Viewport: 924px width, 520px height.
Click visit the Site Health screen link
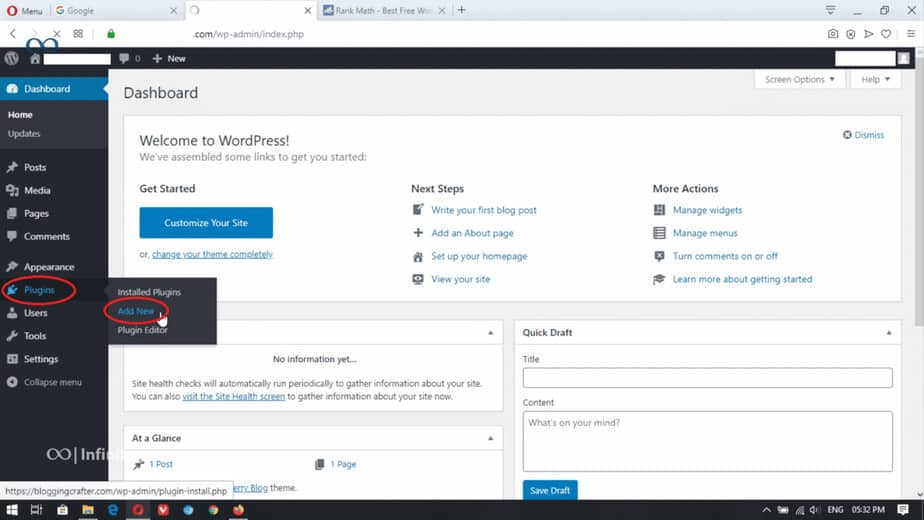point(233,397)
